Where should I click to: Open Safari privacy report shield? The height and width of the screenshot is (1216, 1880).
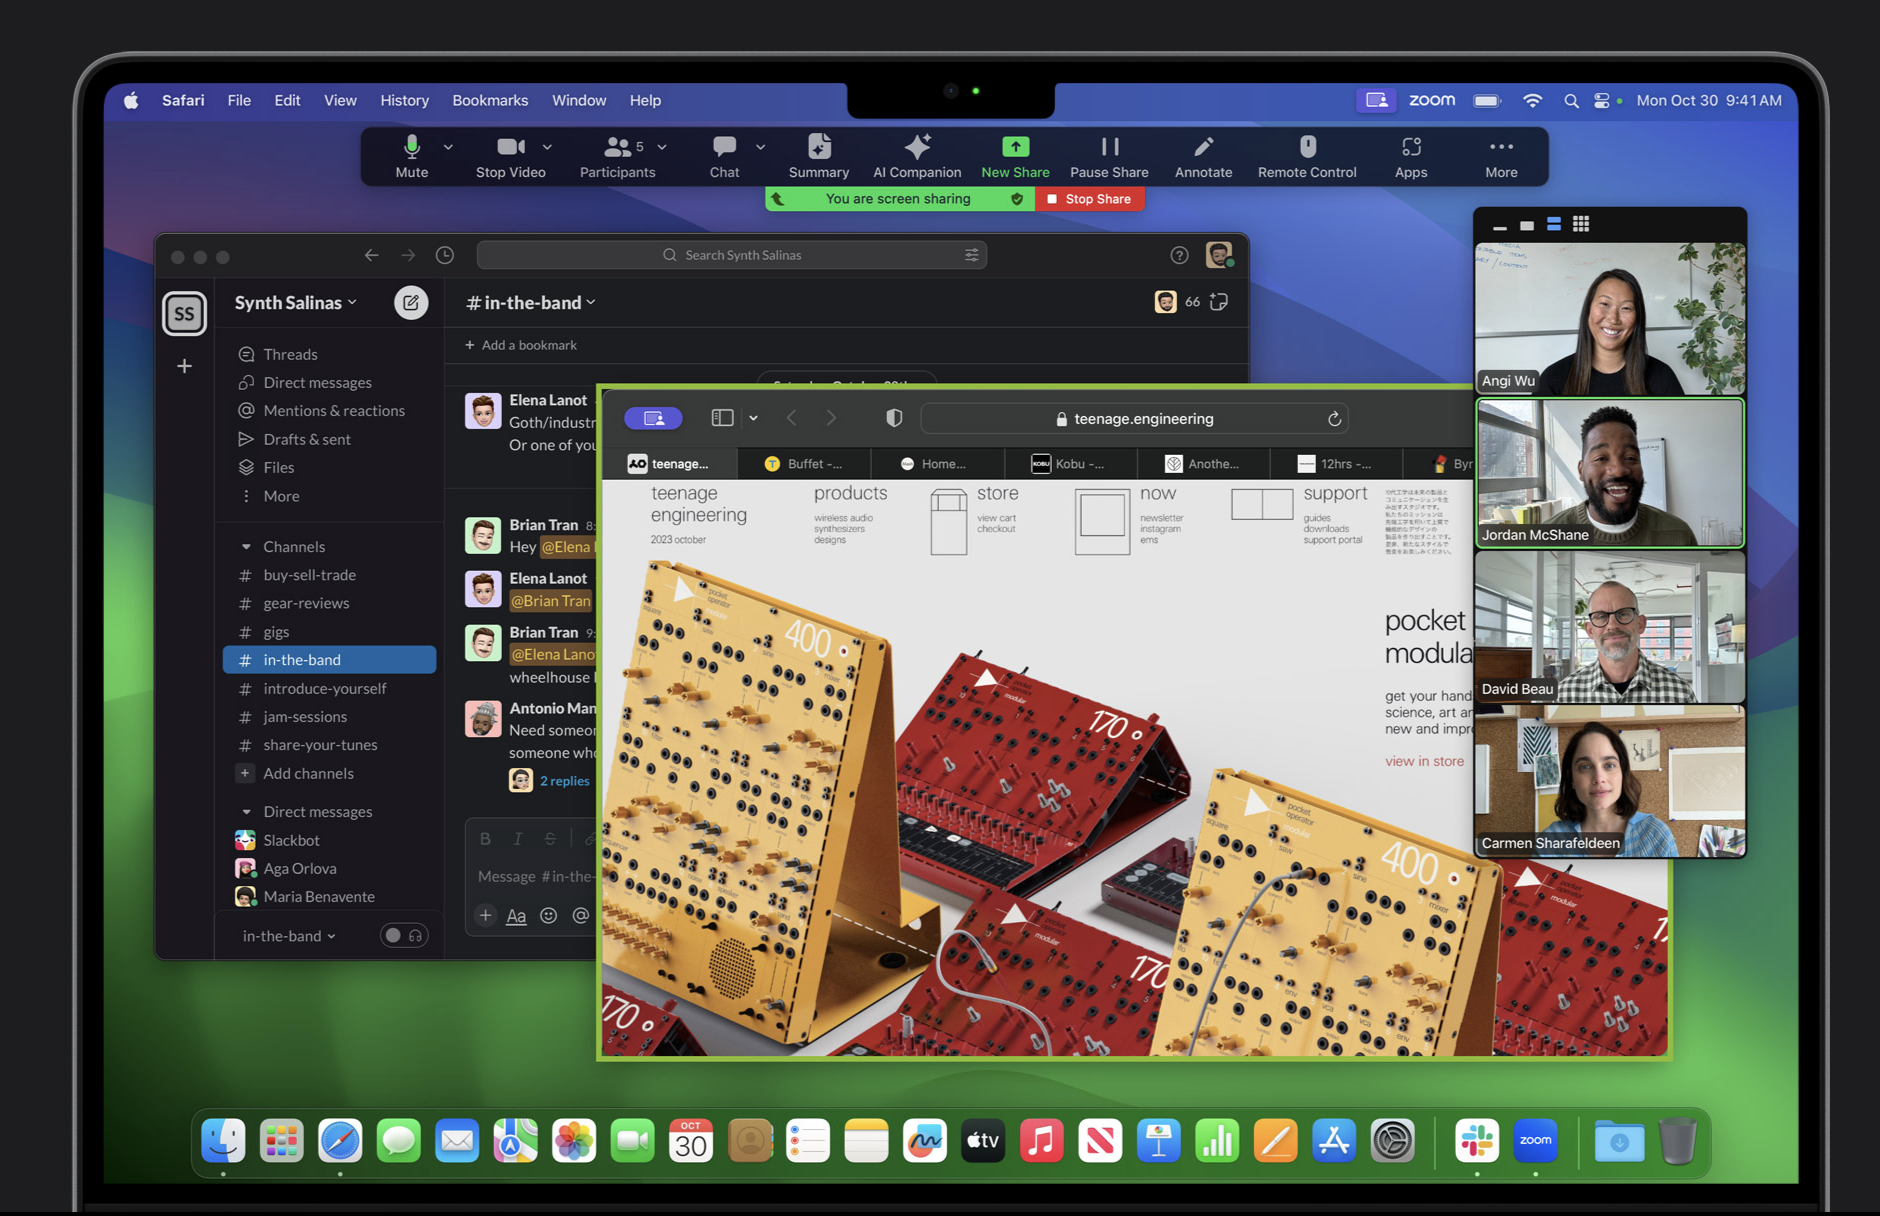(x=894, y=418)
